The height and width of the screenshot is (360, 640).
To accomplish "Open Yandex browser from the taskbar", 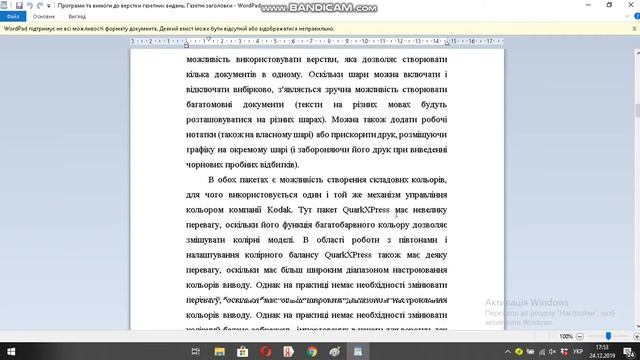I will click(289, 351).
